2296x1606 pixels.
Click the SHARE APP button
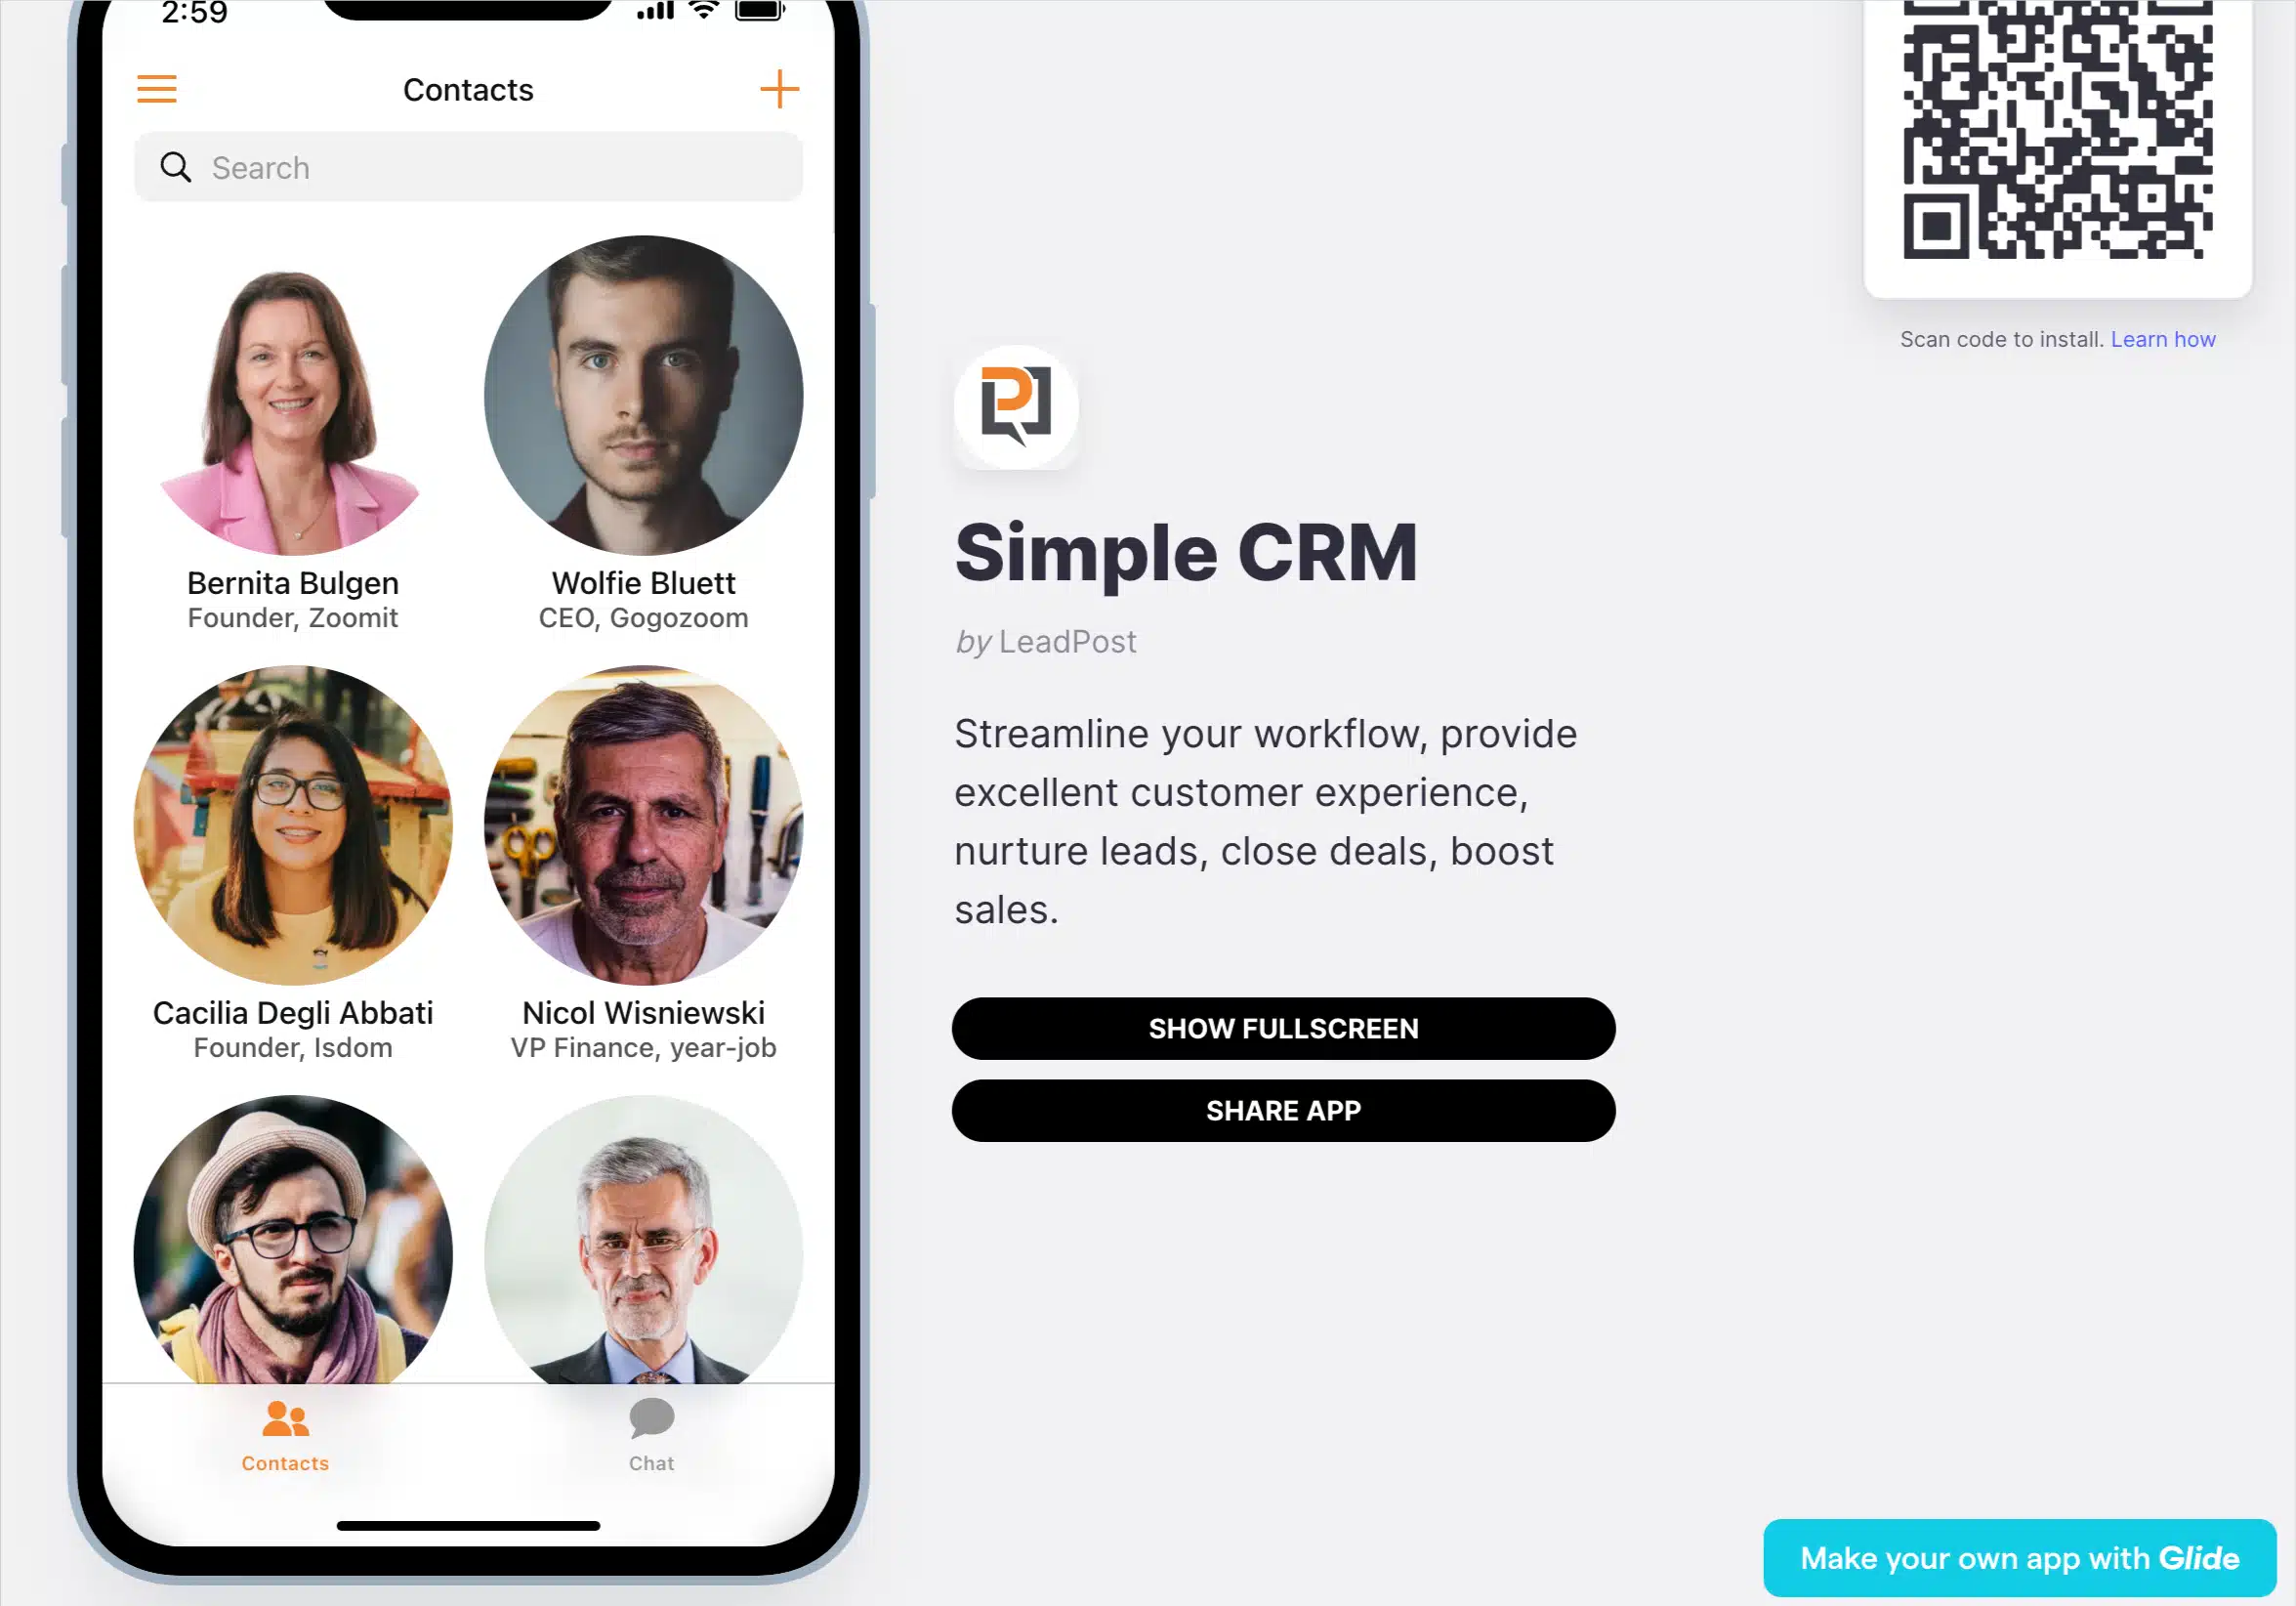pyautogui.click(x=1284, y=1109)
